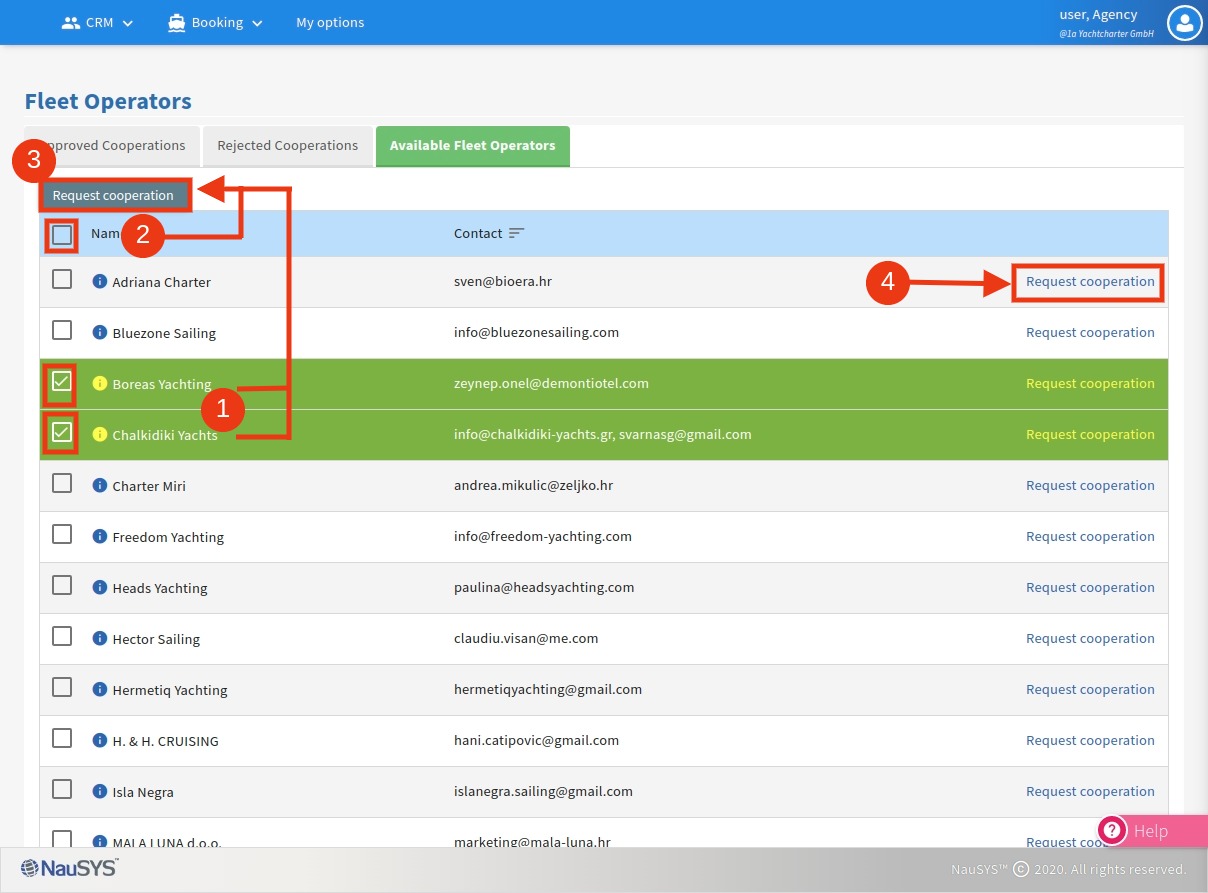Click the yellow info icon for Boreas Yachting

99,384
